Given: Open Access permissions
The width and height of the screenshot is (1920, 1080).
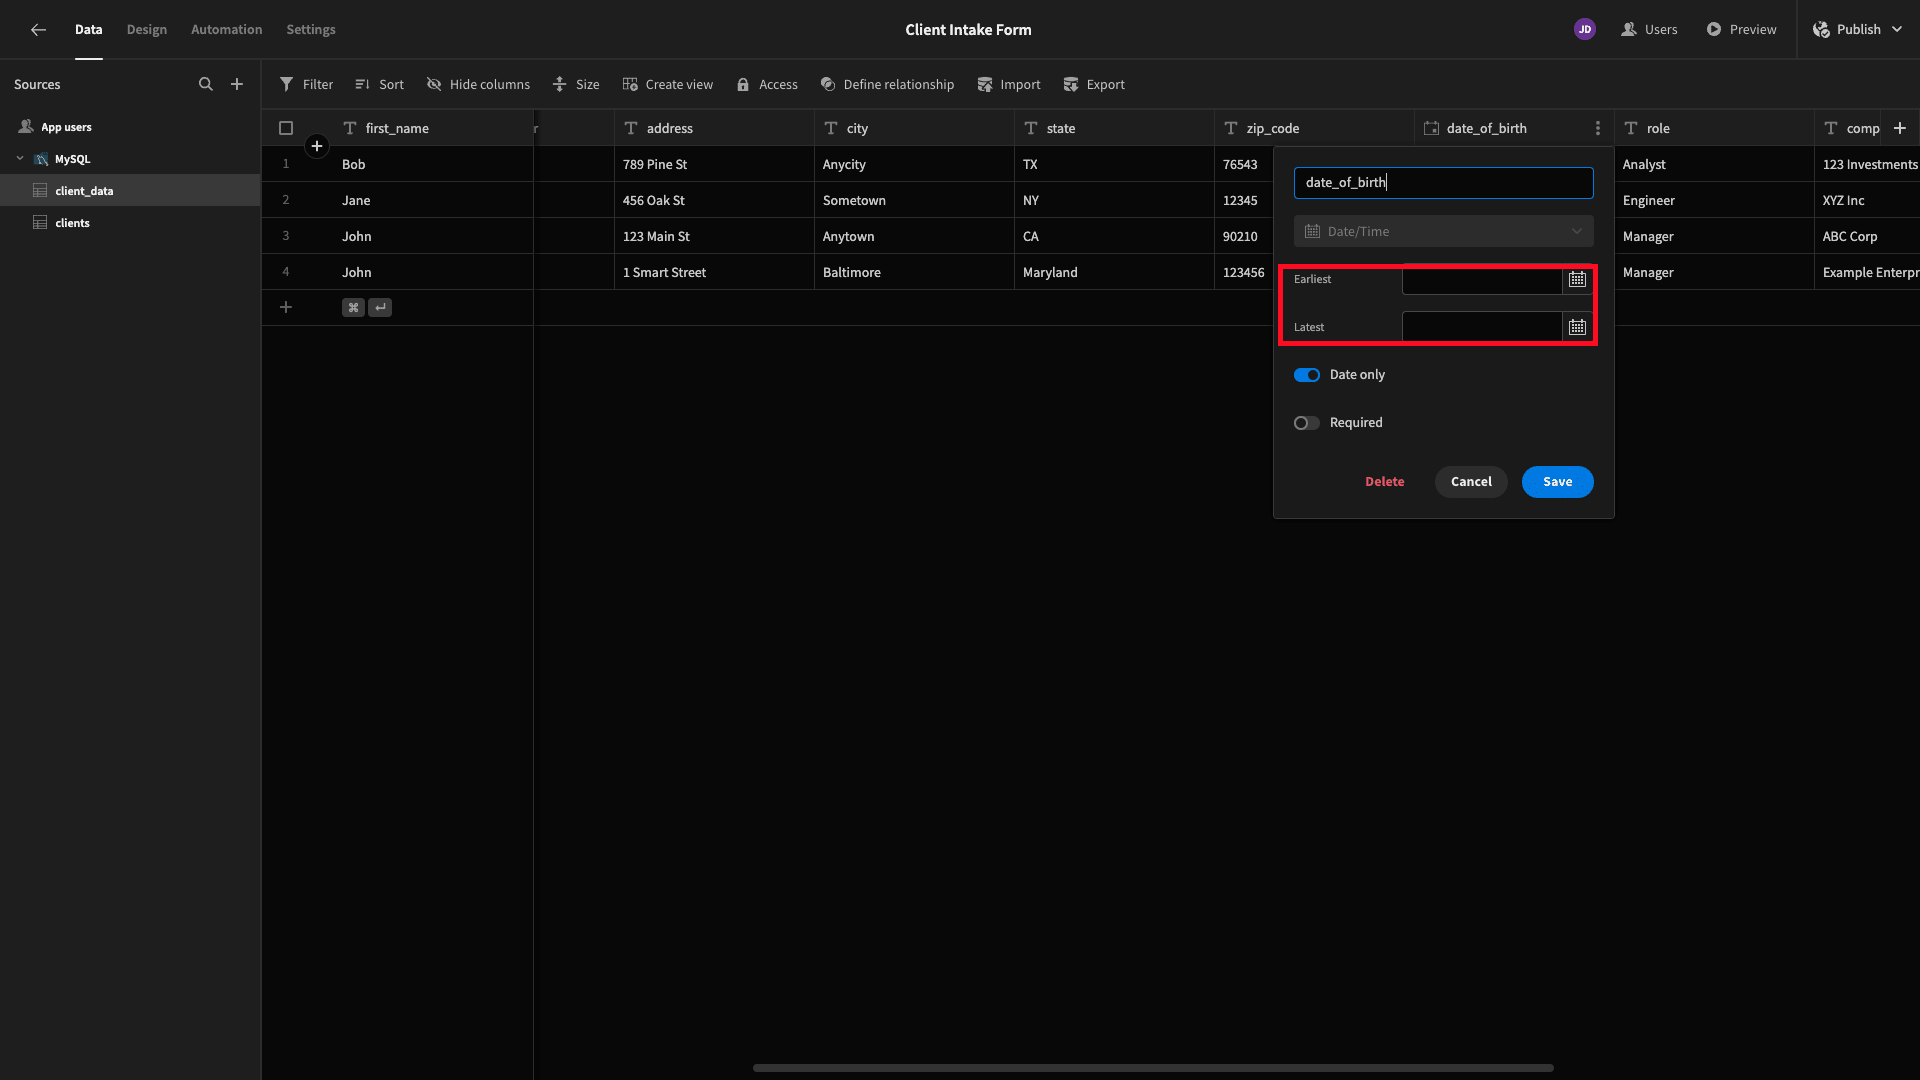Looking at the screenshot, I should (x=767, y=84).
